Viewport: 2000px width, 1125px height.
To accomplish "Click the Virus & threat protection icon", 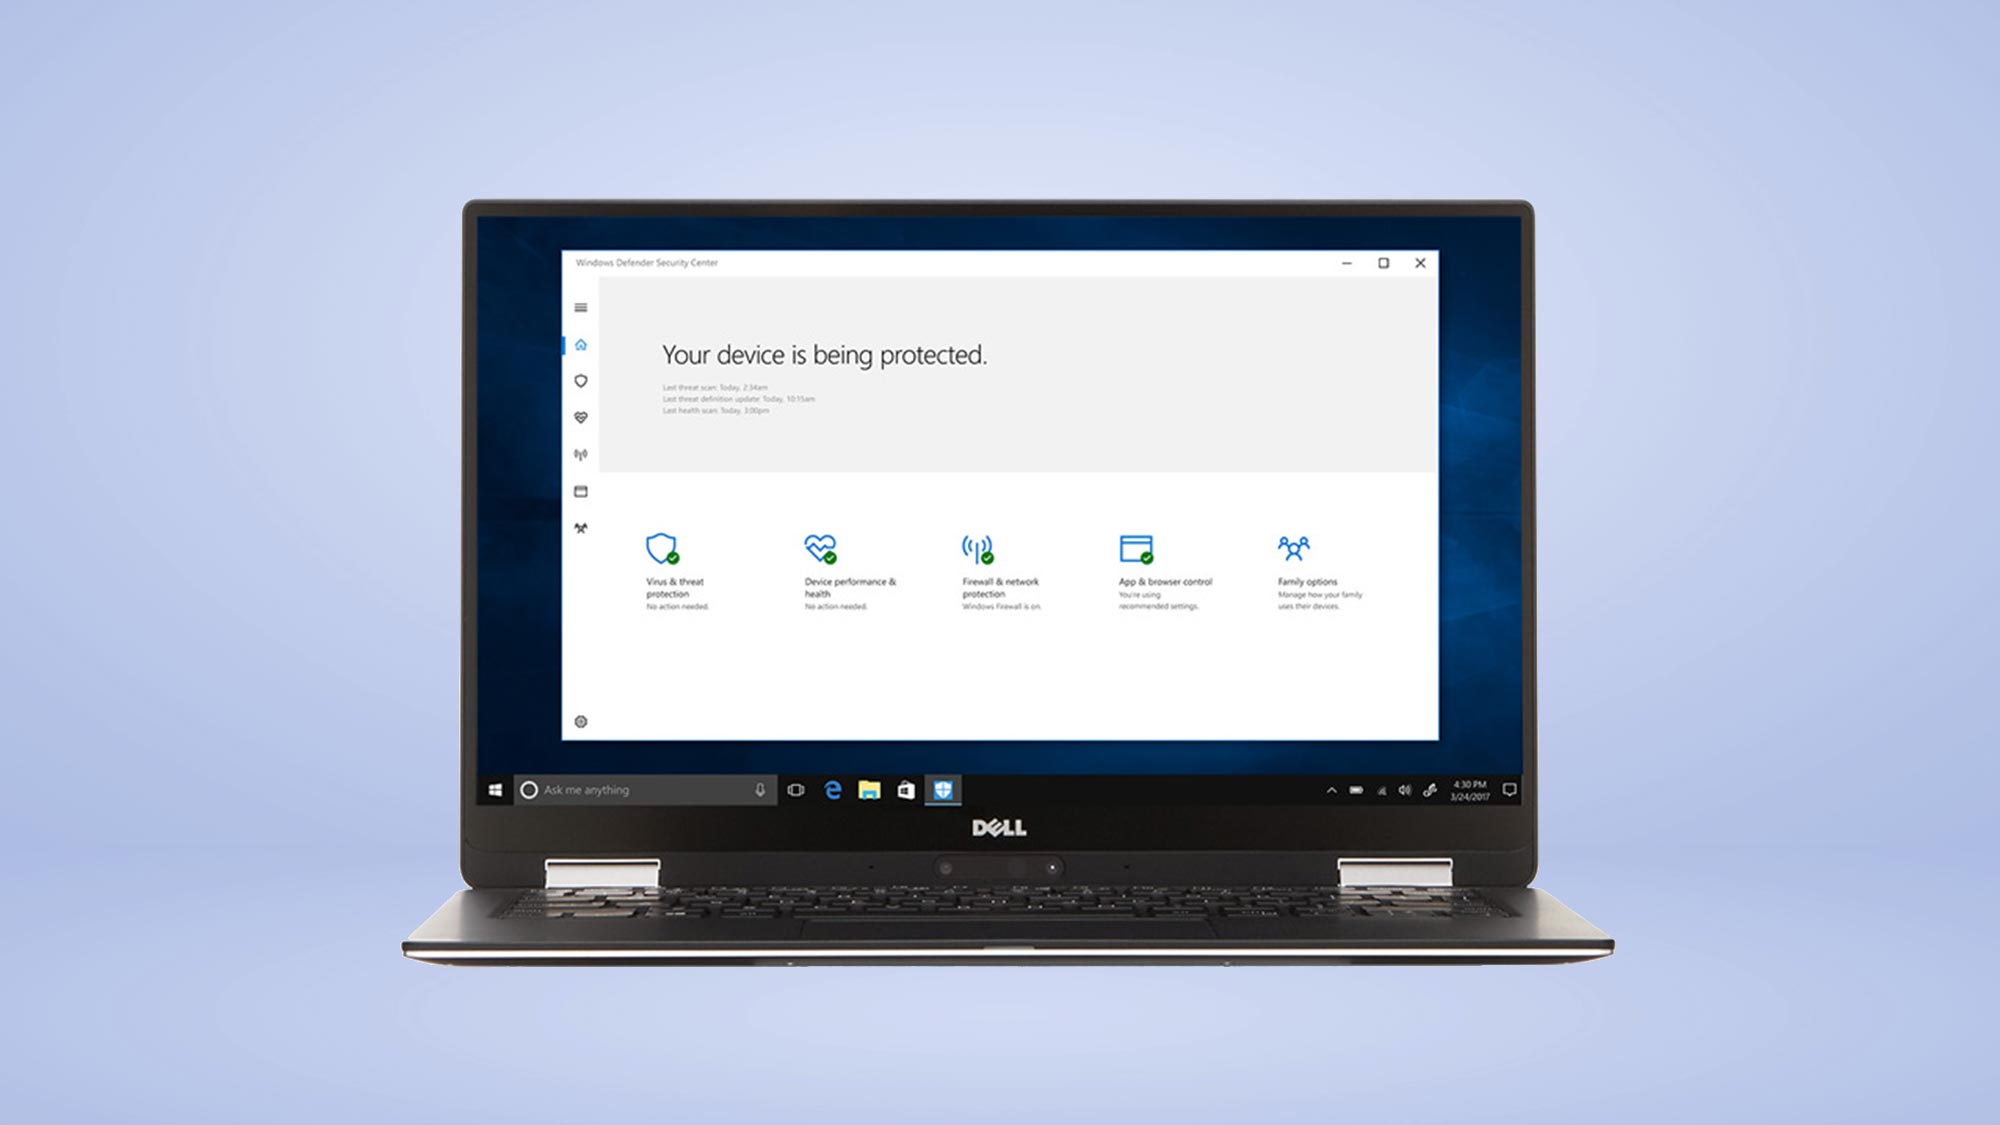I will pyautogui.click(x=663, y=549).
